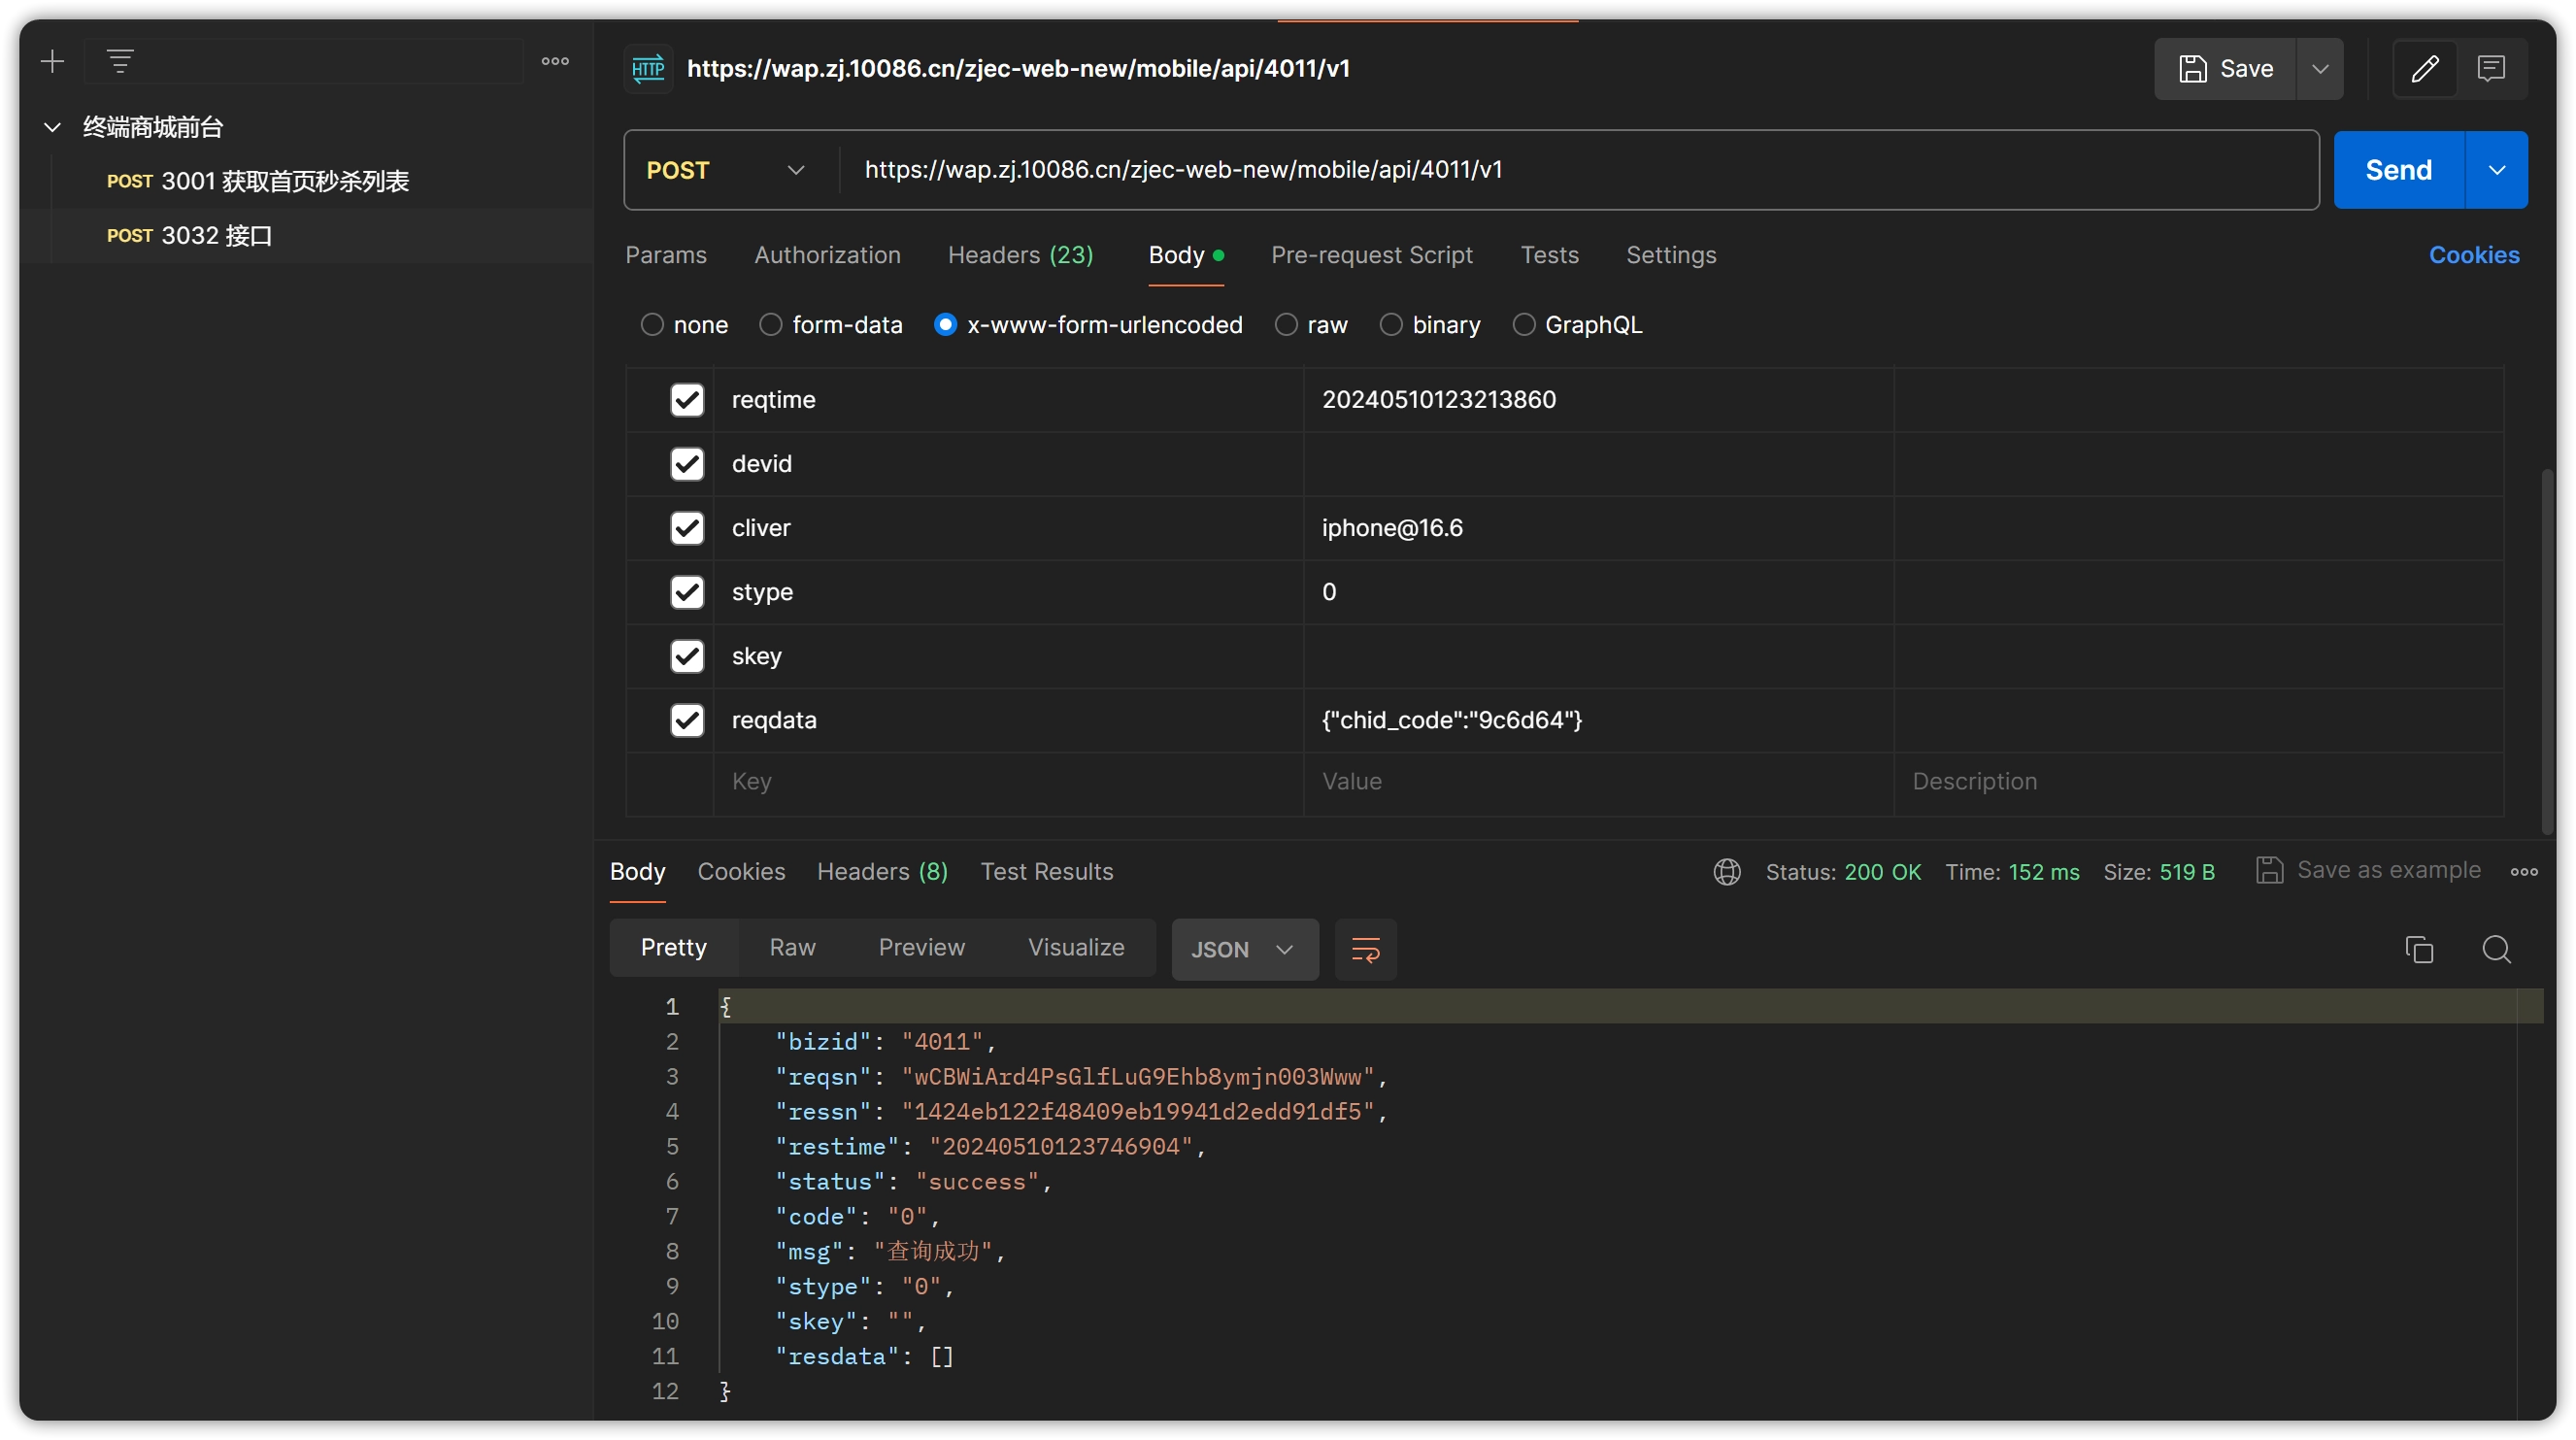The height and width of the screenshot is (1440, 2576).
Task: Uncheck the skey parameter checkbox
Action: click(687, 656)
